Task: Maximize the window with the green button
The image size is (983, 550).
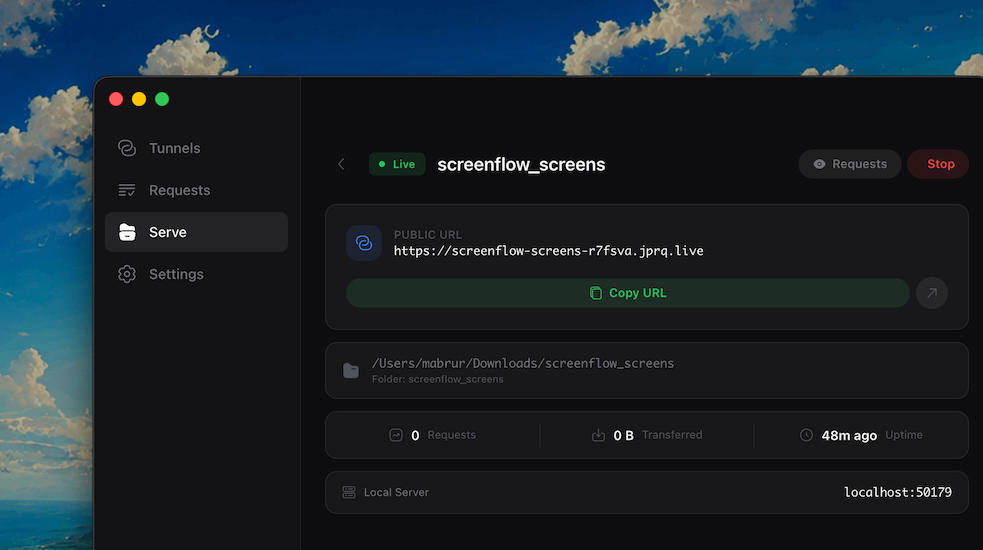Action: click(162, 99)
